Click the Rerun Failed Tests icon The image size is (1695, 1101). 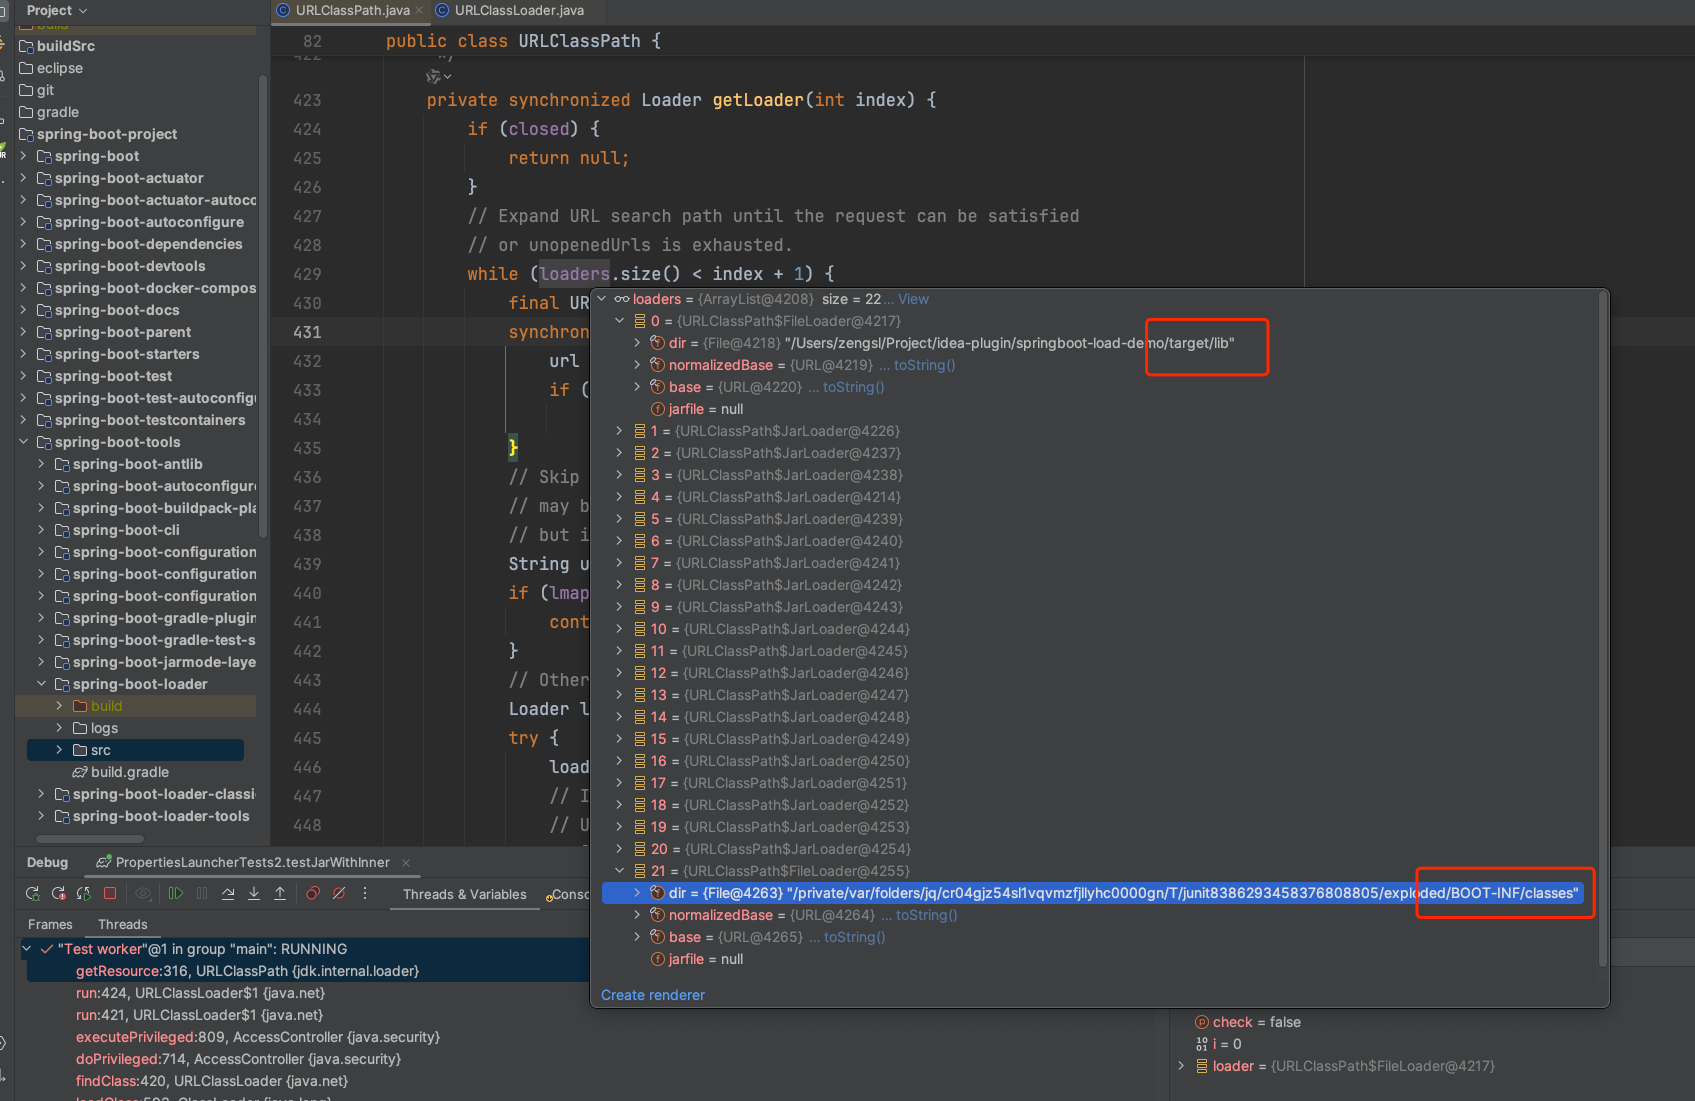(x=59, y=894)
